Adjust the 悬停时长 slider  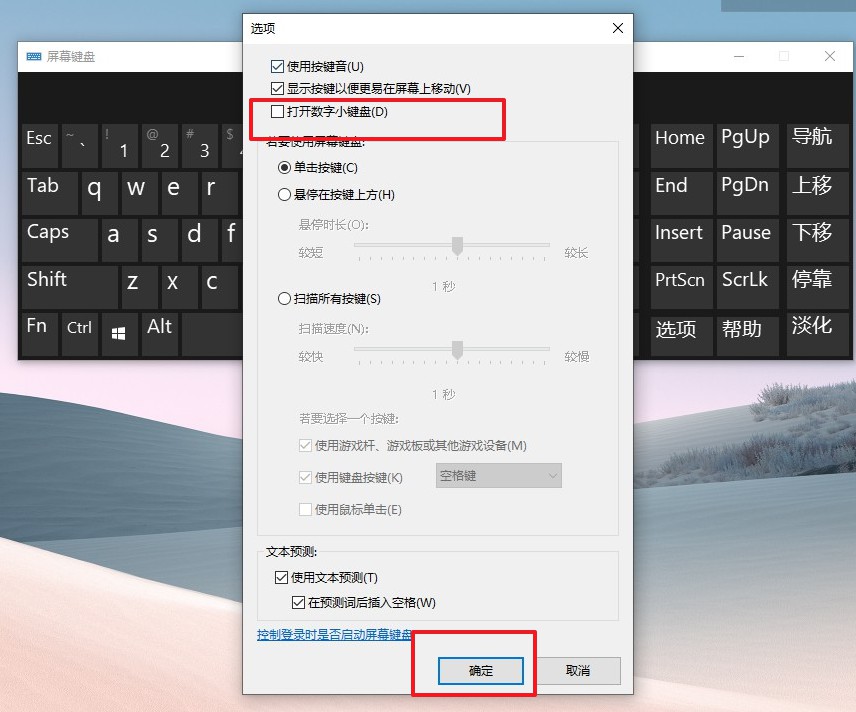[x=457, y=246]
